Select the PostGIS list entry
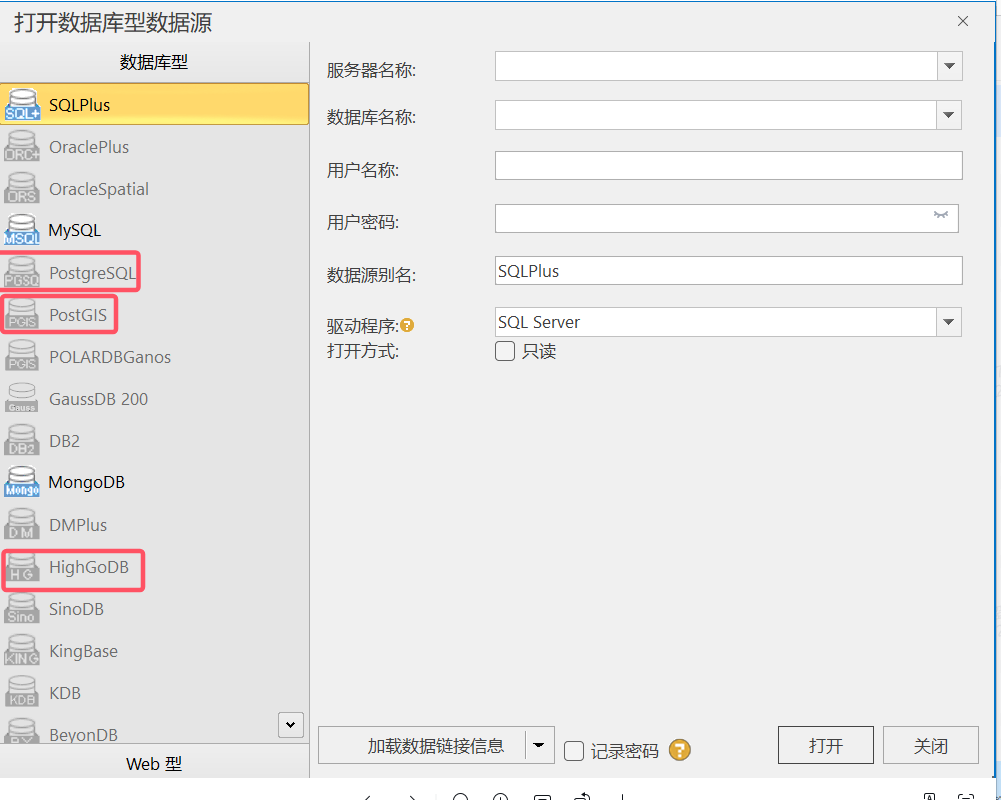 [x=154, y=315]
